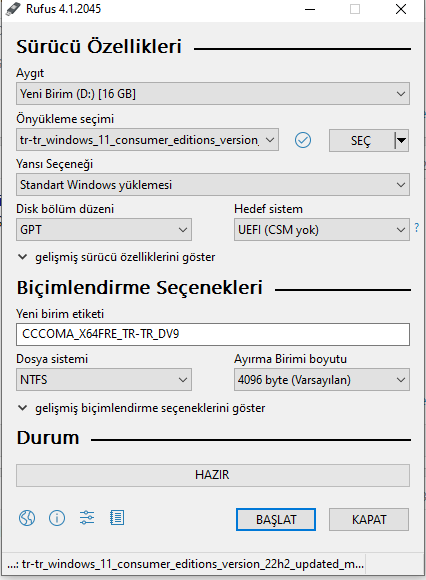Minimize the Rufus window

pyautogui.click(x=310, y=9)
